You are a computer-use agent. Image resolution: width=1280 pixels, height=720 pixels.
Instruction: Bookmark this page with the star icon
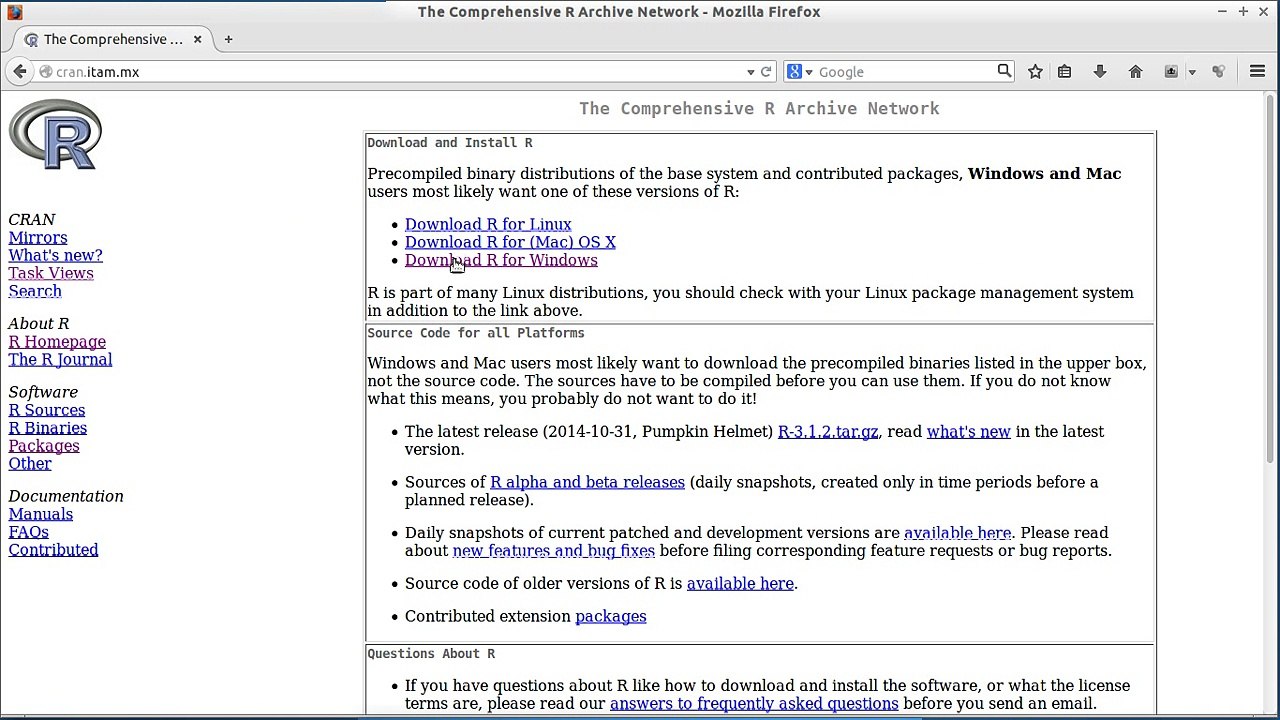[1035, 72]
